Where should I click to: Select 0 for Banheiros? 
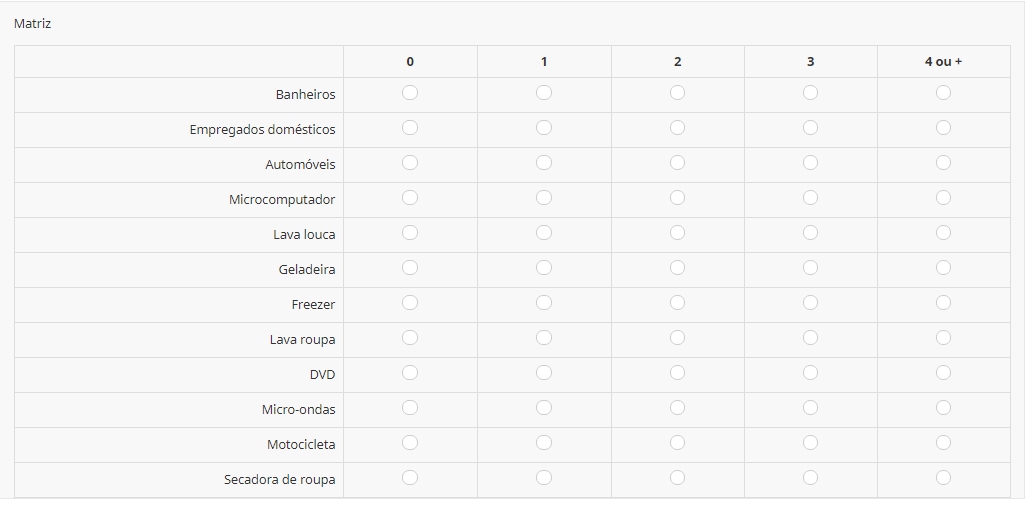(x=410, y=92)
